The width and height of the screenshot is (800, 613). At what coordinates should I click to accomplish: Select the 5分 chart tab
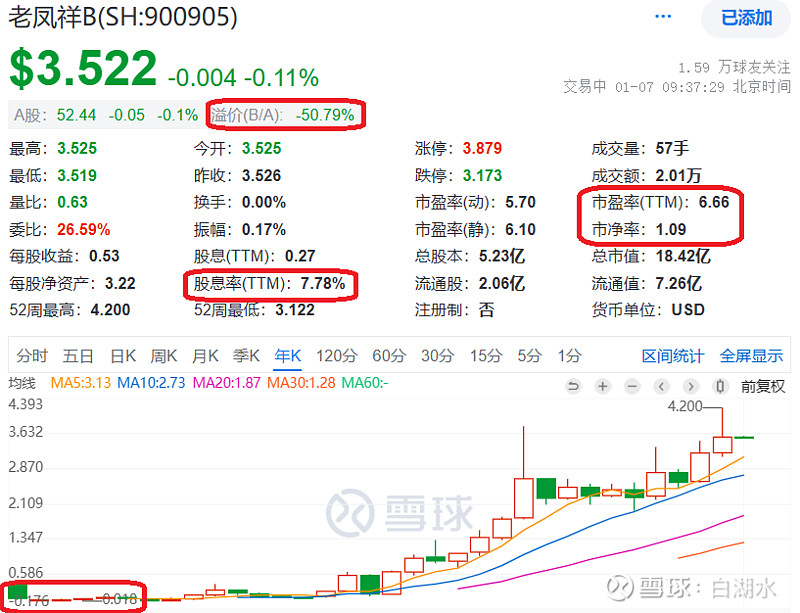(529, 355)
